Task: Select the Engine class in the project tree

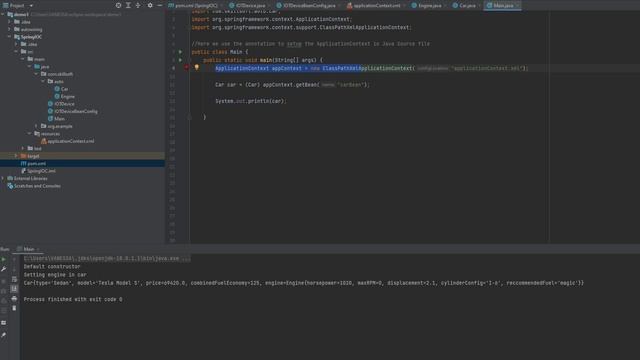Action: [x=64, y=96]
